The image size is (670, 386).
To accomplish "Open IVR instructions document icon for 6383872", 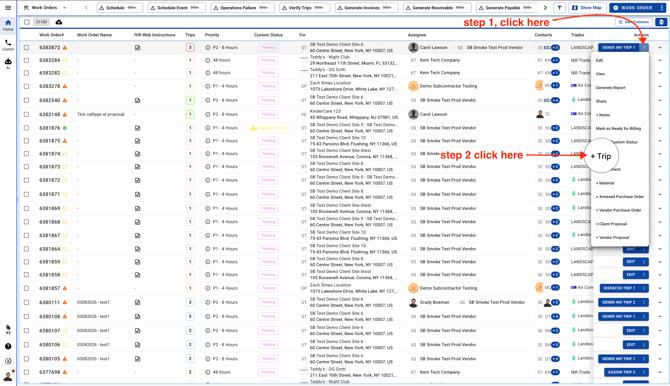I will [x=137, y=47].
